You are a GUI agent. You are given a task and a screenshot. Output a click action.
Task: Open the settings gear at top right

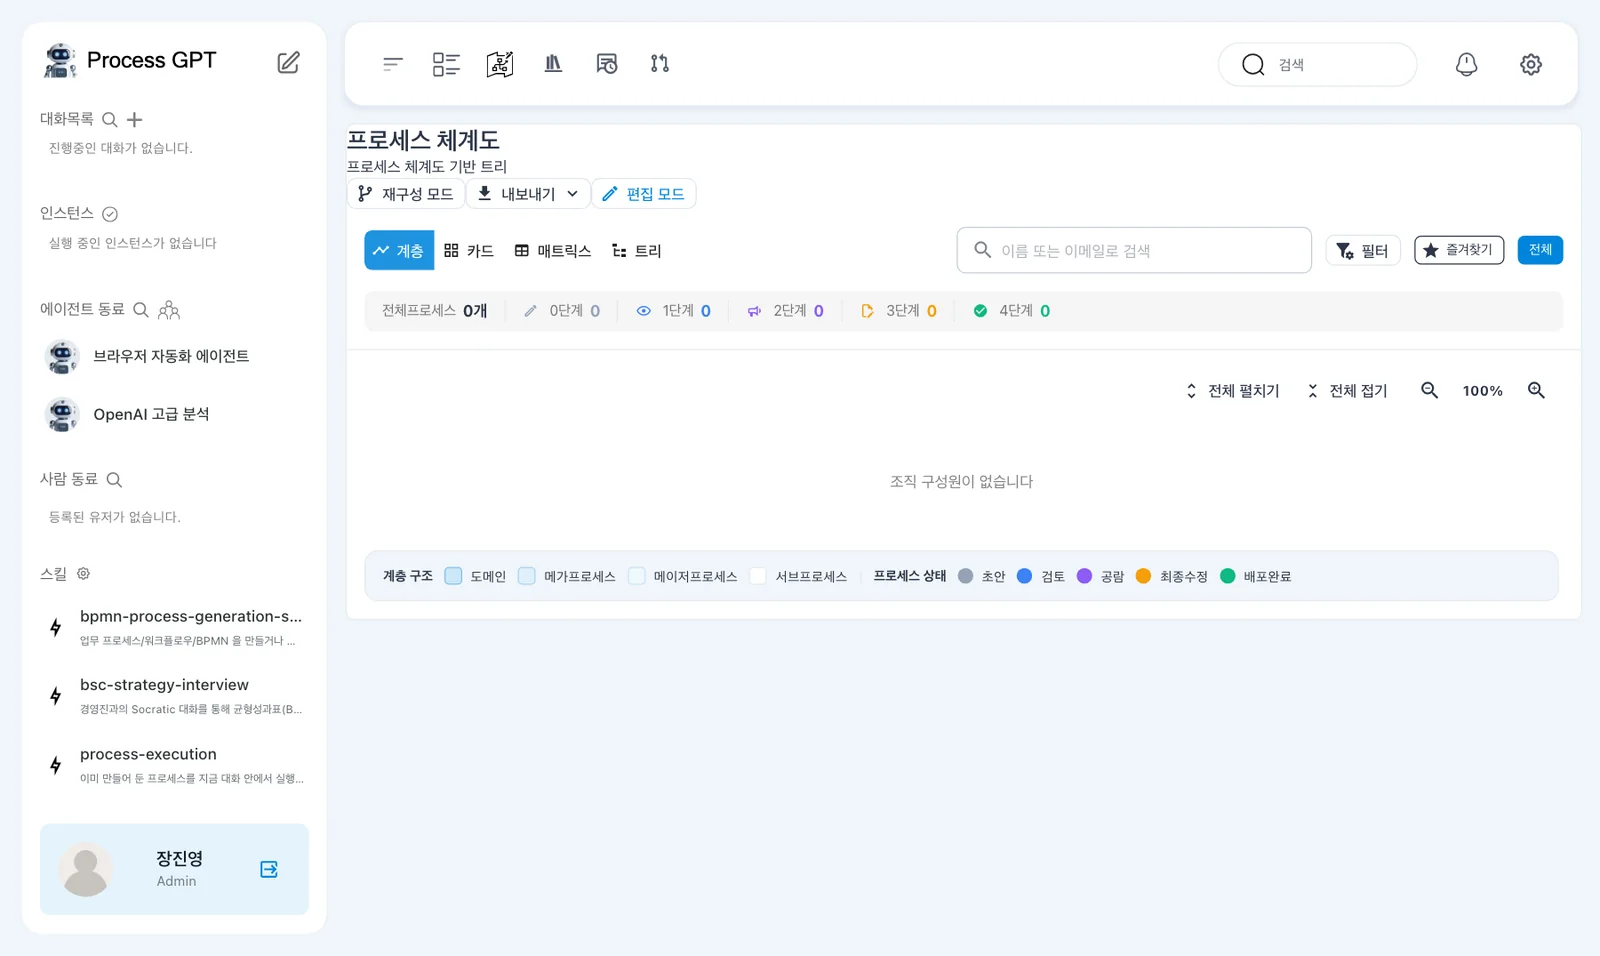1531,64
